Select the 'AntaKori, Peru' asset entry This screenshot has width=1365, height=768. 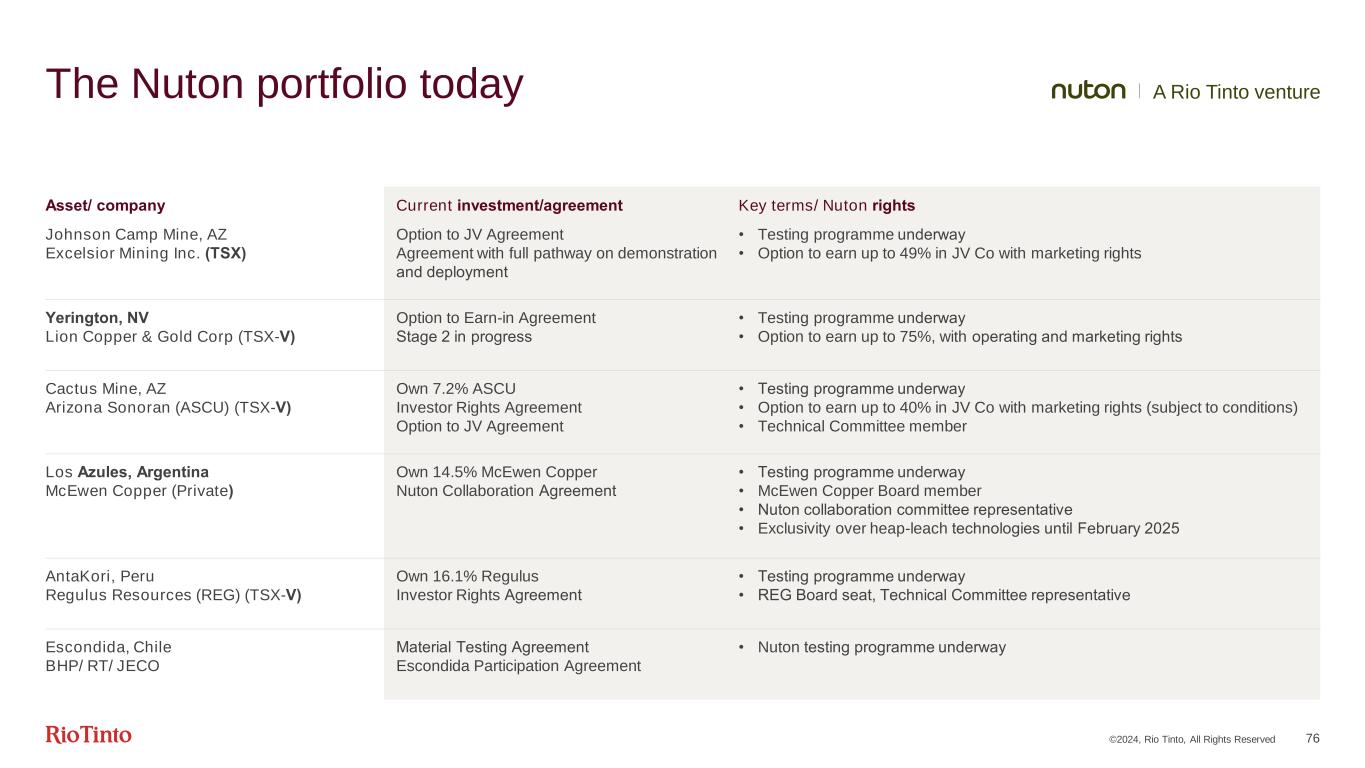coord(100,577)
